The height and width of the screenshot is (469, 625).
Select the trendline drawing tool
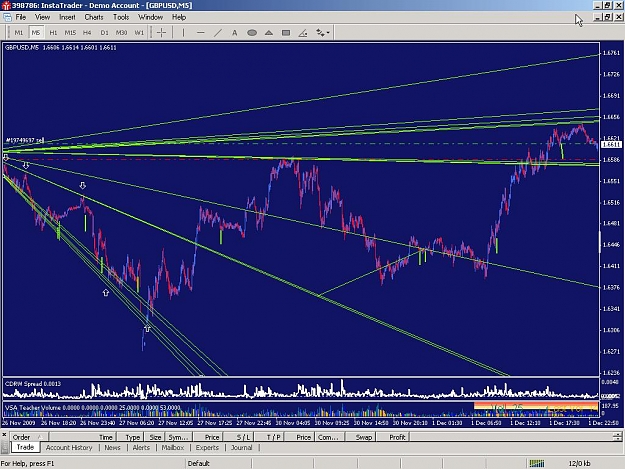pos(218,33)
